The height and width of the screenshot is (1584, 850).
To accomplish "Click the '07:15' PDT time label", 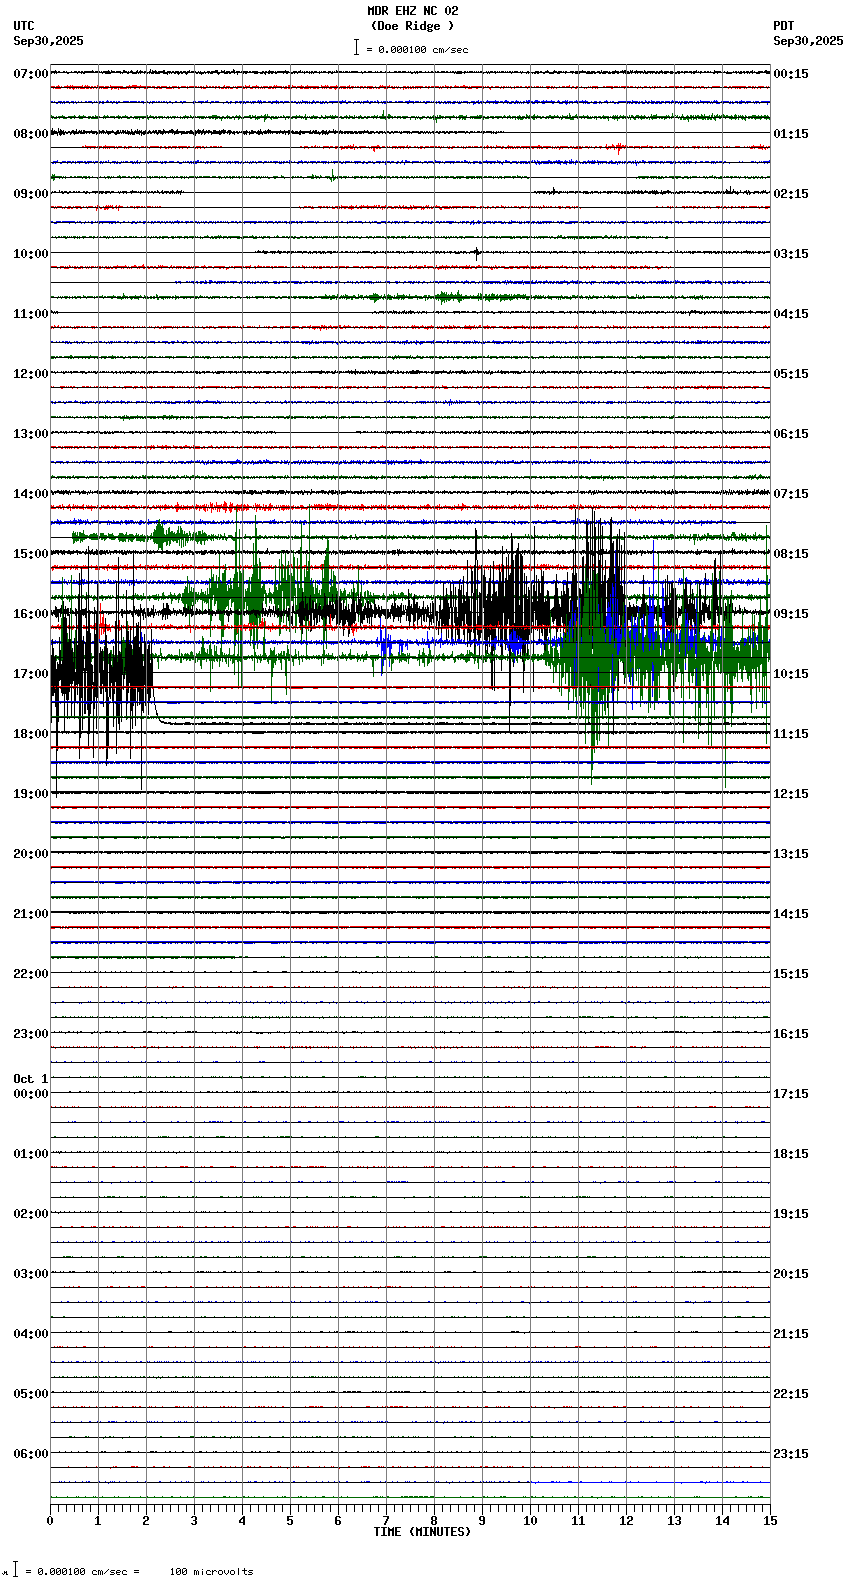I will click(791, 494).
